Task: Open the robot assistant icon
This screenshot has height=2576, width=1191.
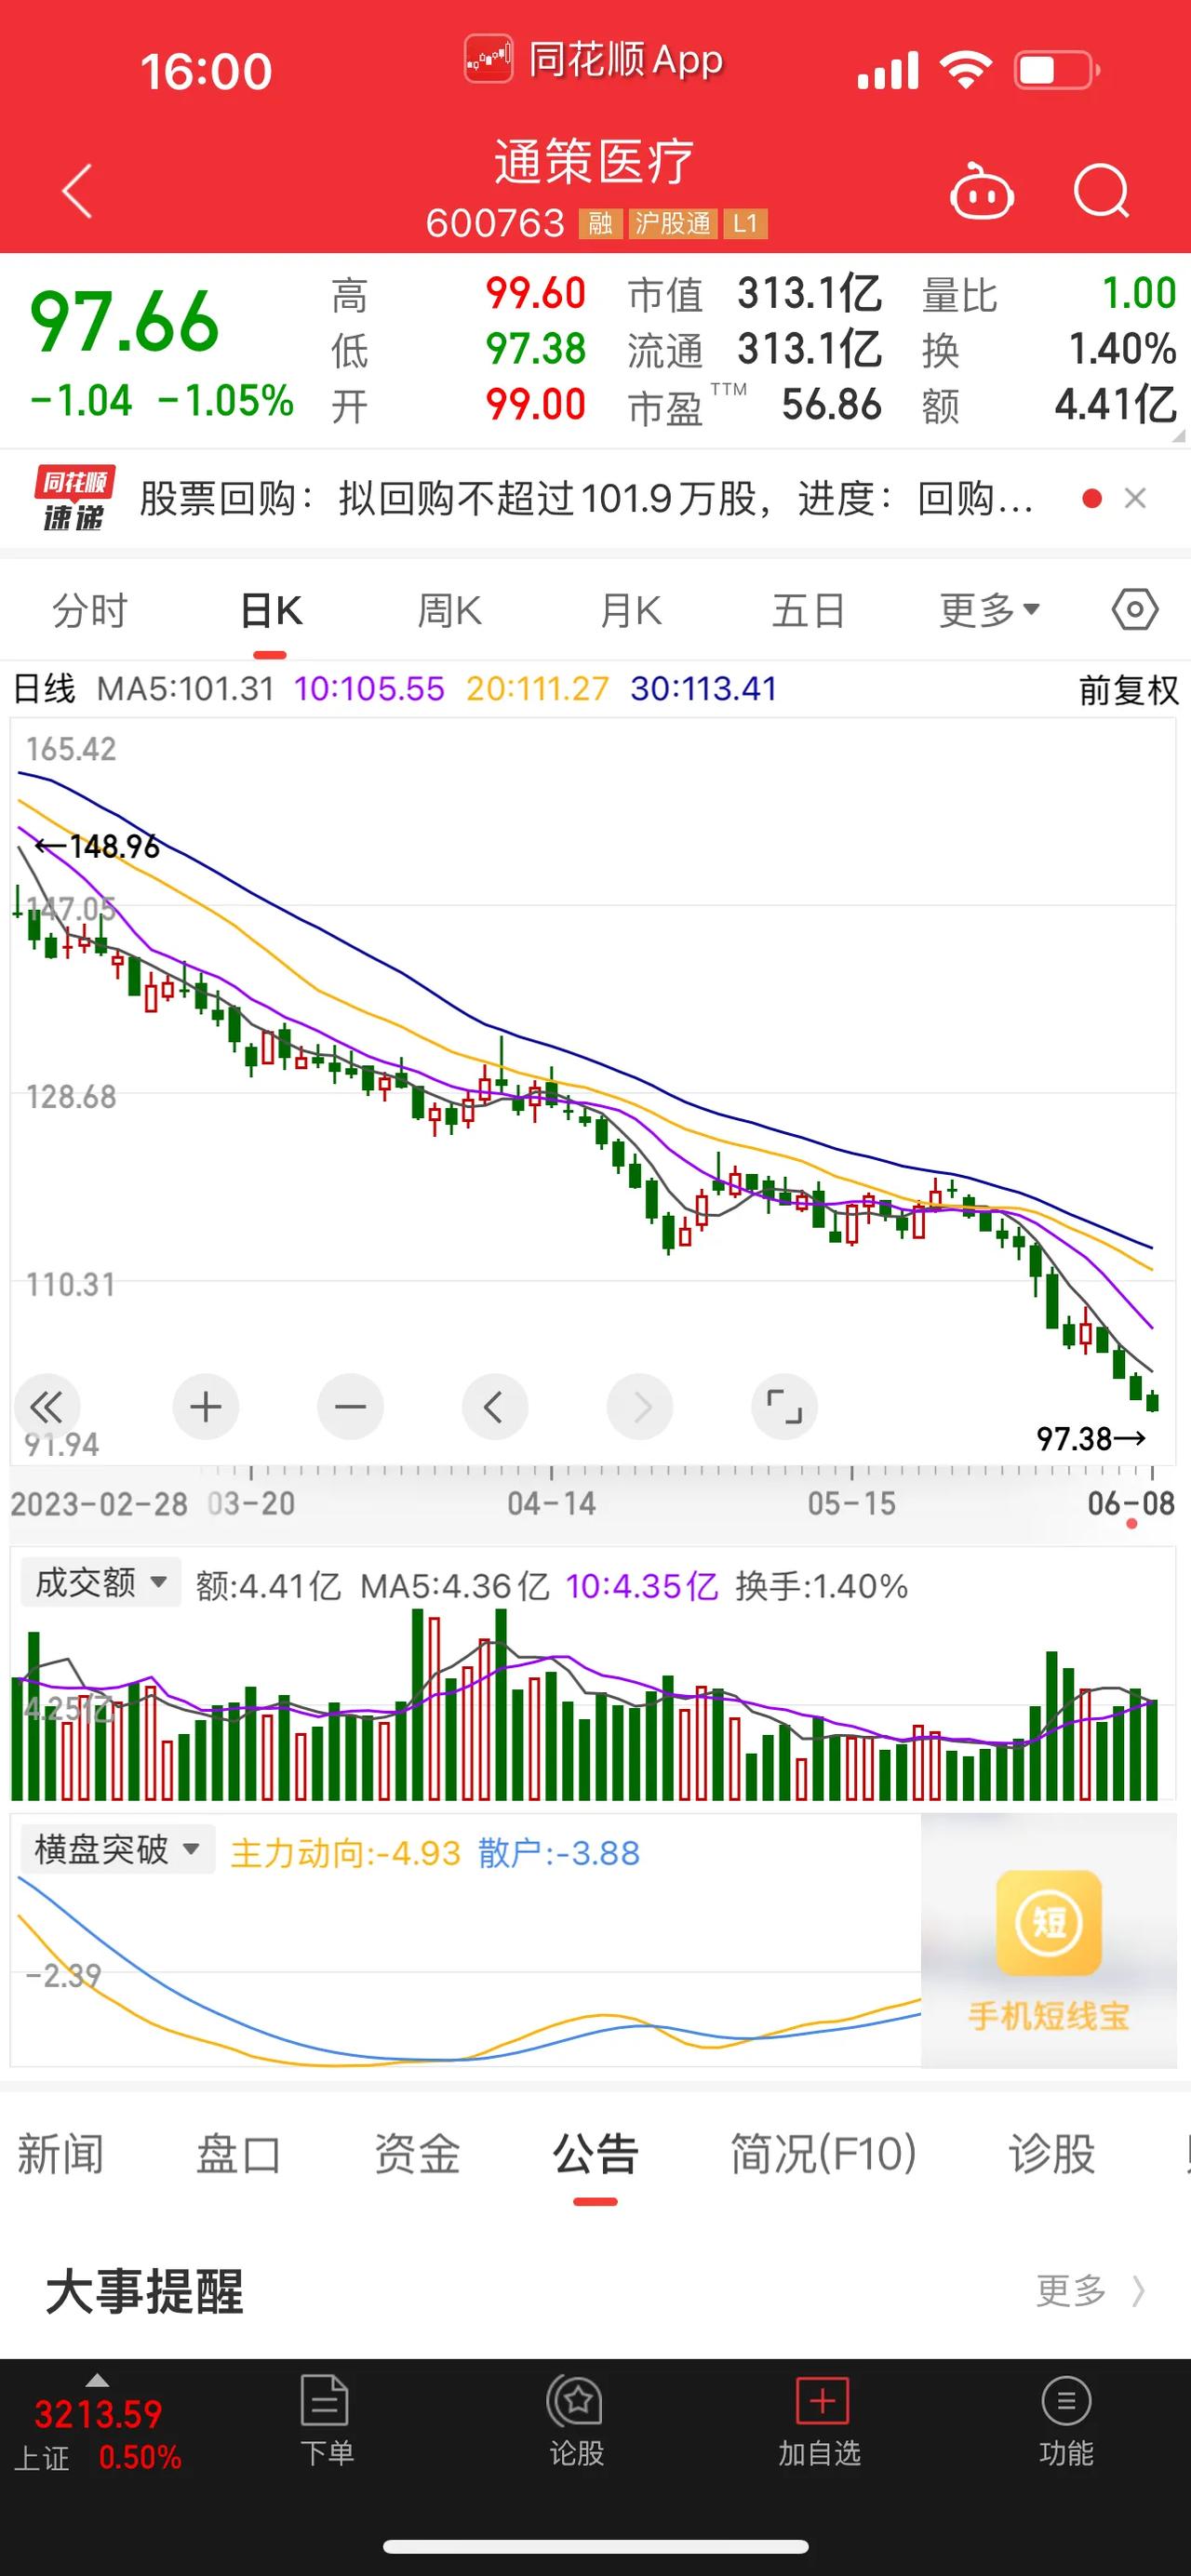Action: tap(981, 190)
